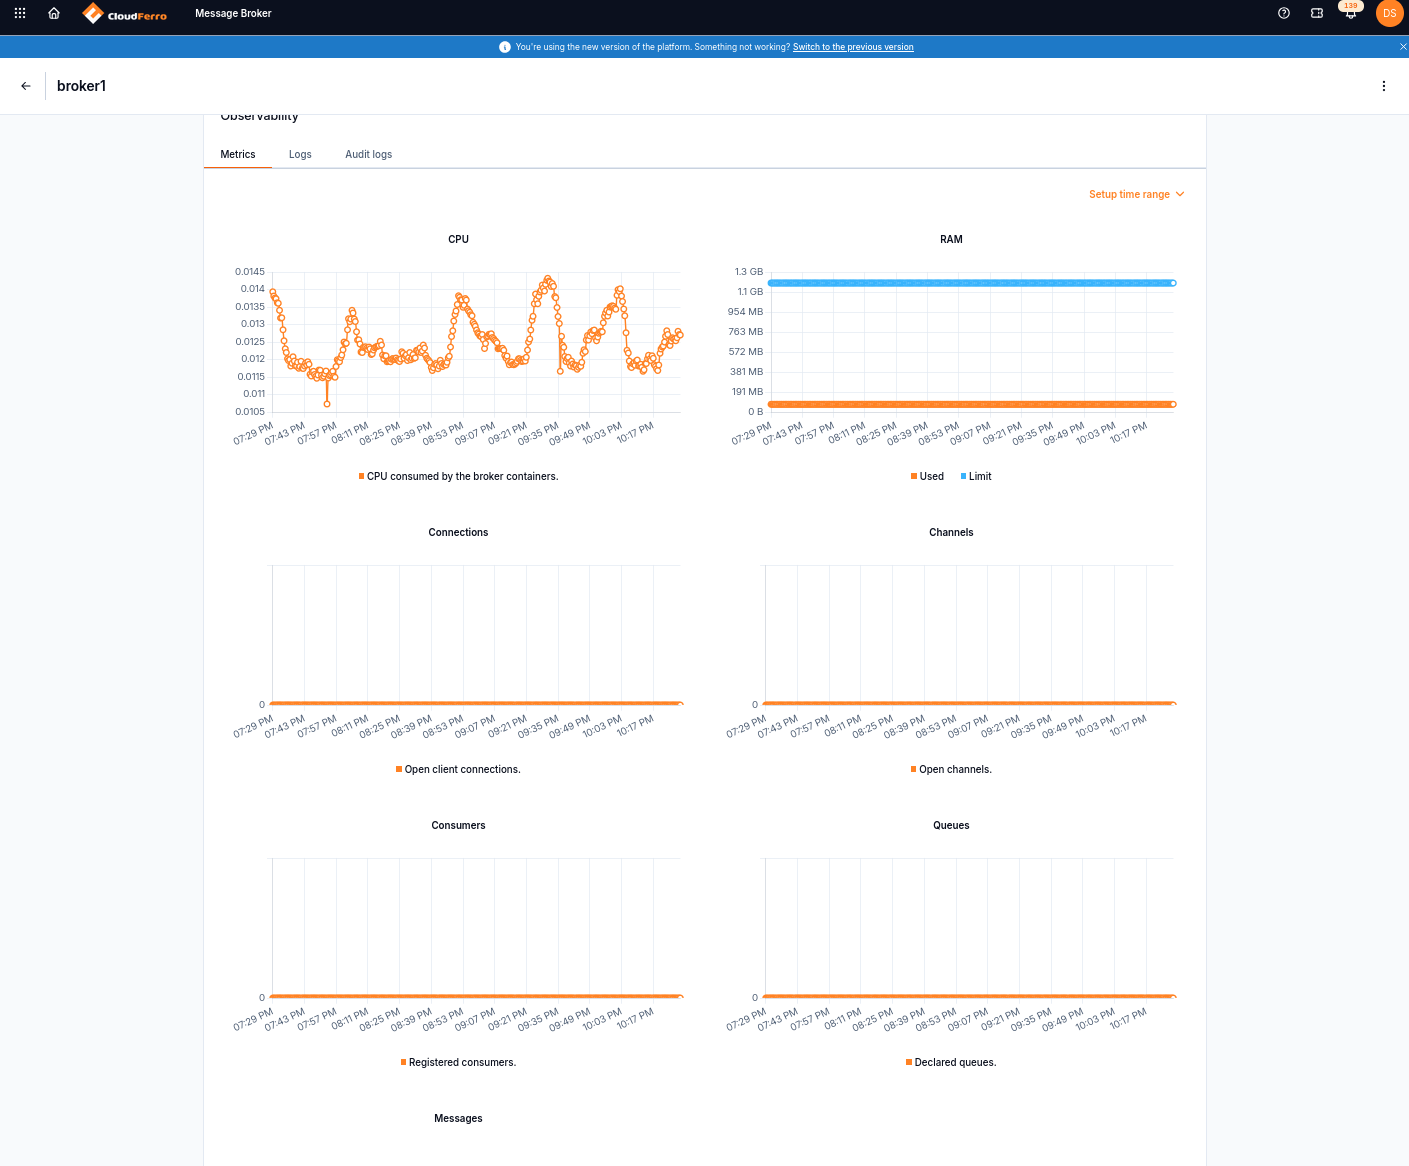The height and width of the screenshot is (1166, 1409).
Task: Click the RAM chart title
Action: (951, 239)
